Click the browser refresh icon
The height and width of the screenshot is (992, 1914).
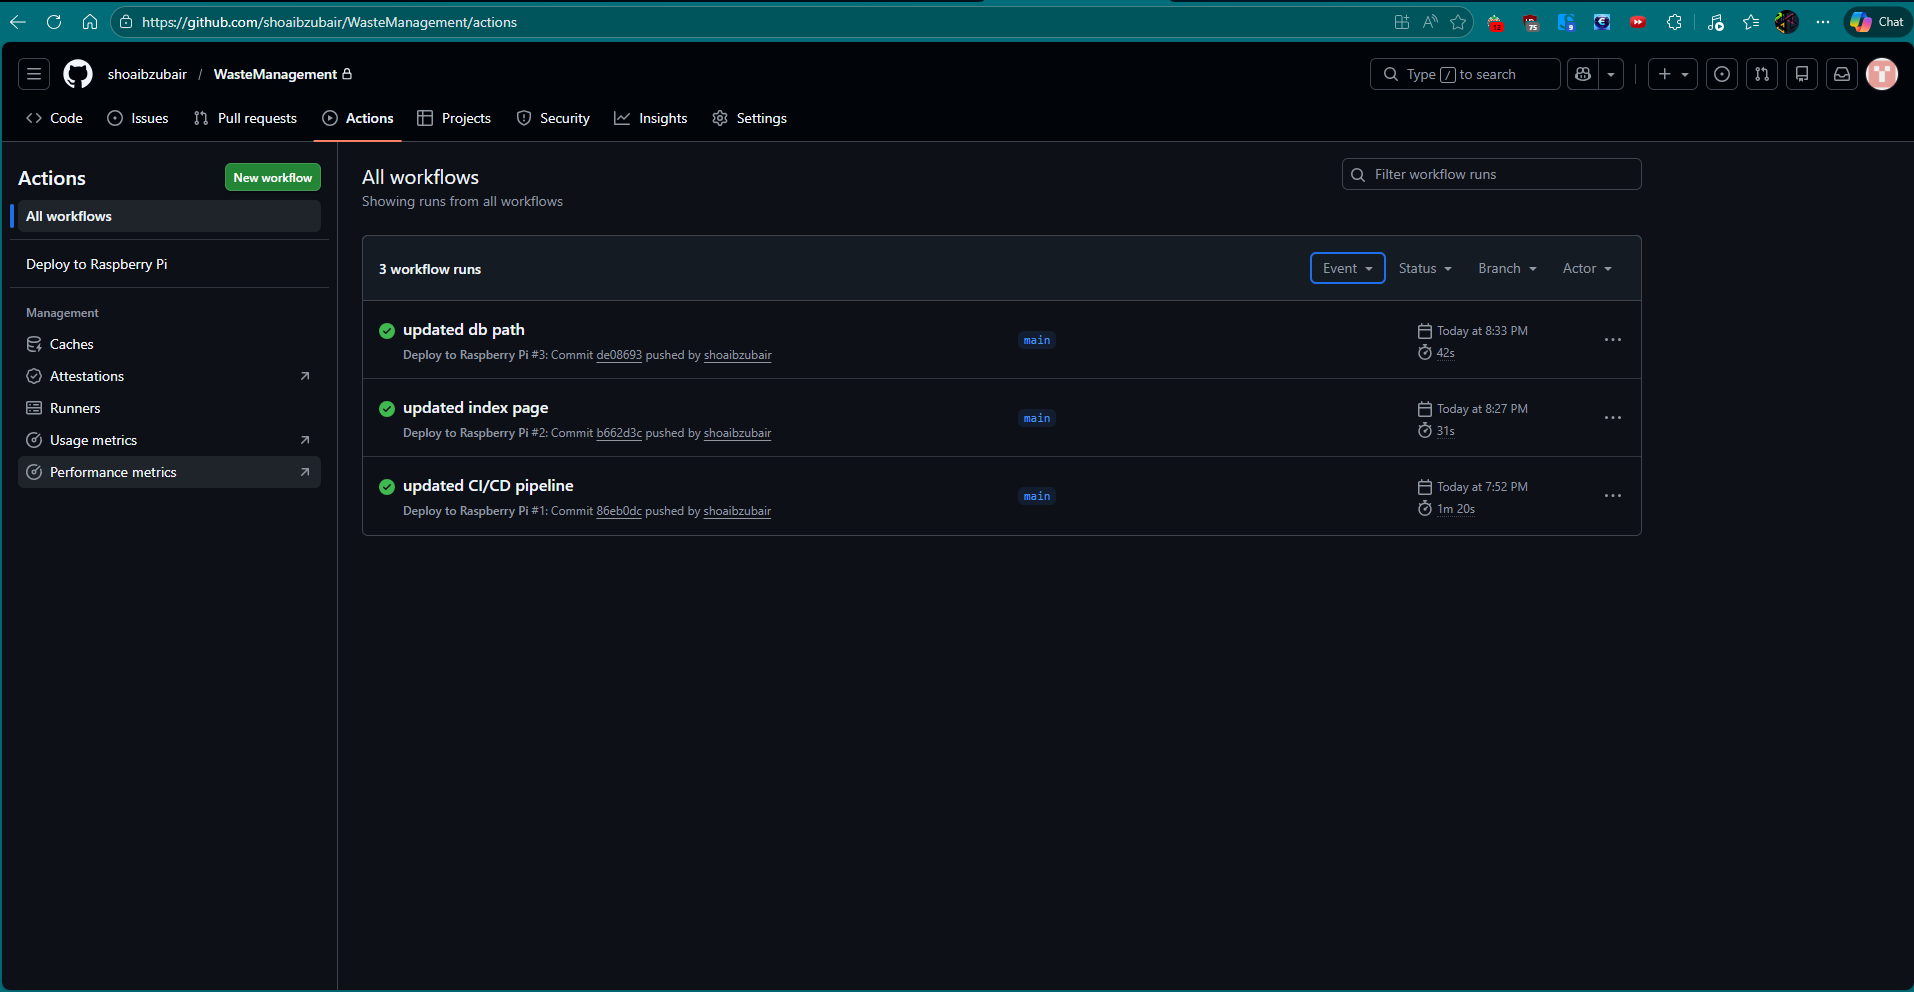54,22
